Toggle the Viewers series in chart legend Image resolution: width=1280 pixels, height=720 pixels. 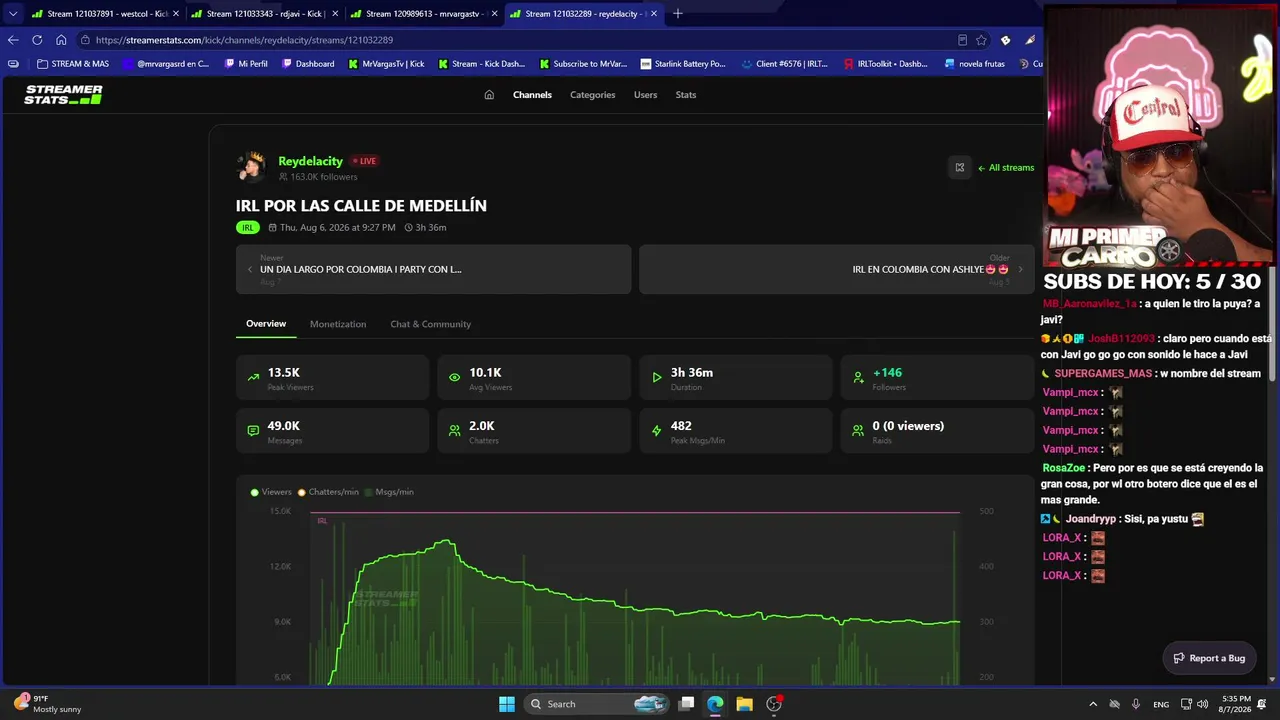coord(271,492)
